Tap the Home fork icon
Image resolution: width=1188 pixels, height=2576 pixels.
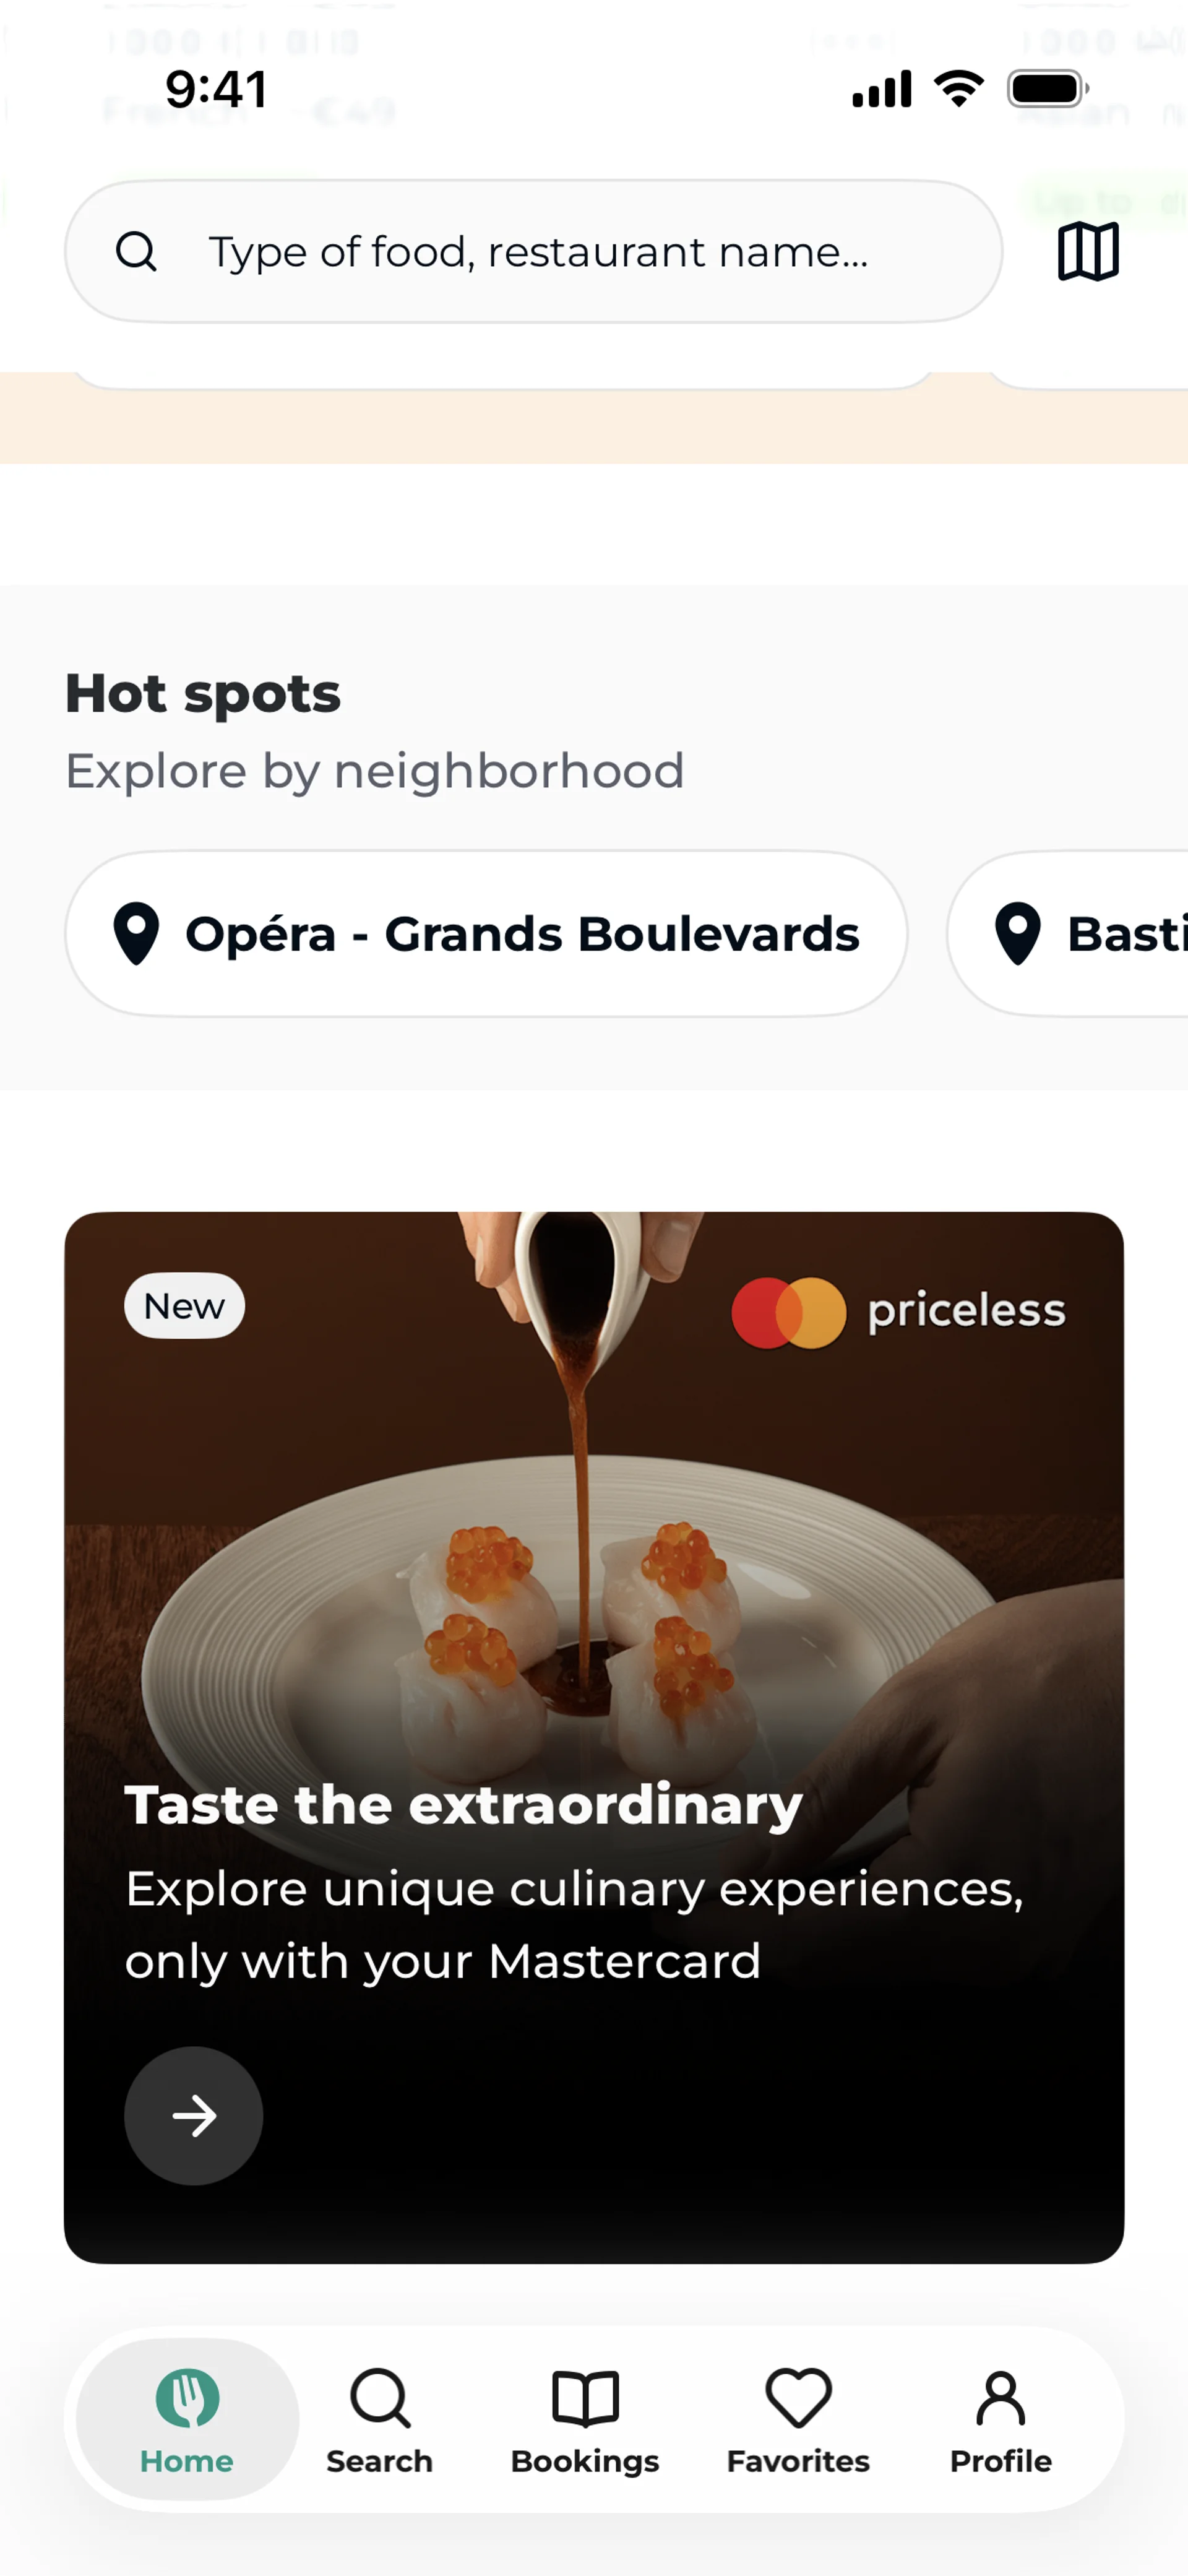point(187,2397)
